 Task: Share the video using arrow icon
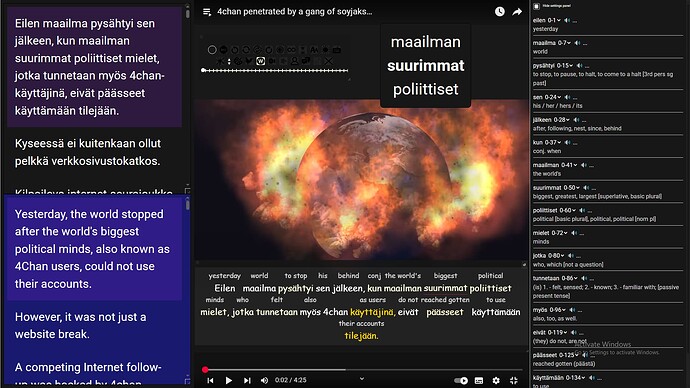coord(517,12)
